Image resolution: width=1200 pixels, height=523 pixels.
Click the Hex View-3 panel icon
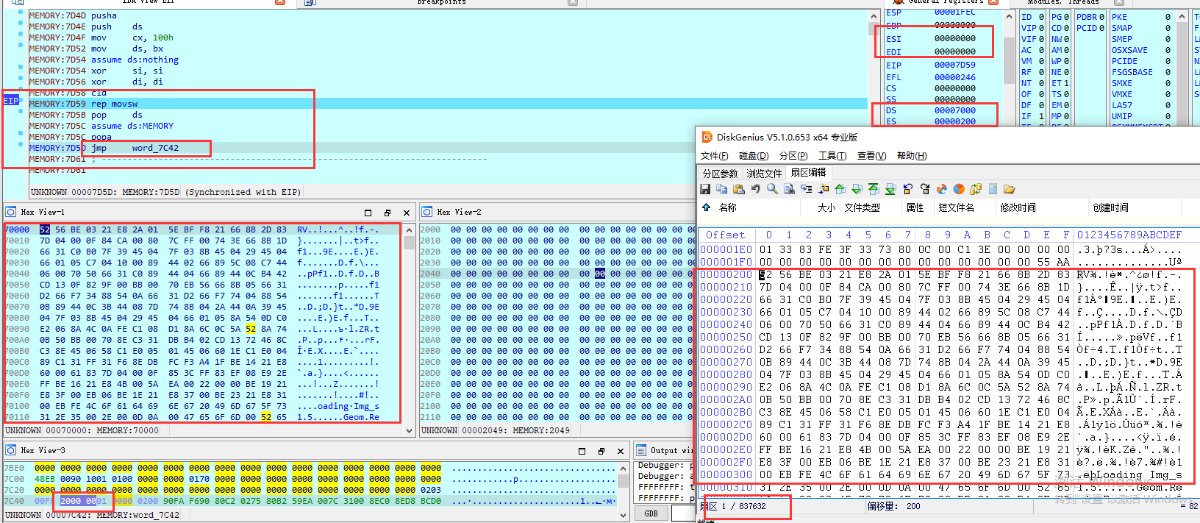click(x=12, y=450)
